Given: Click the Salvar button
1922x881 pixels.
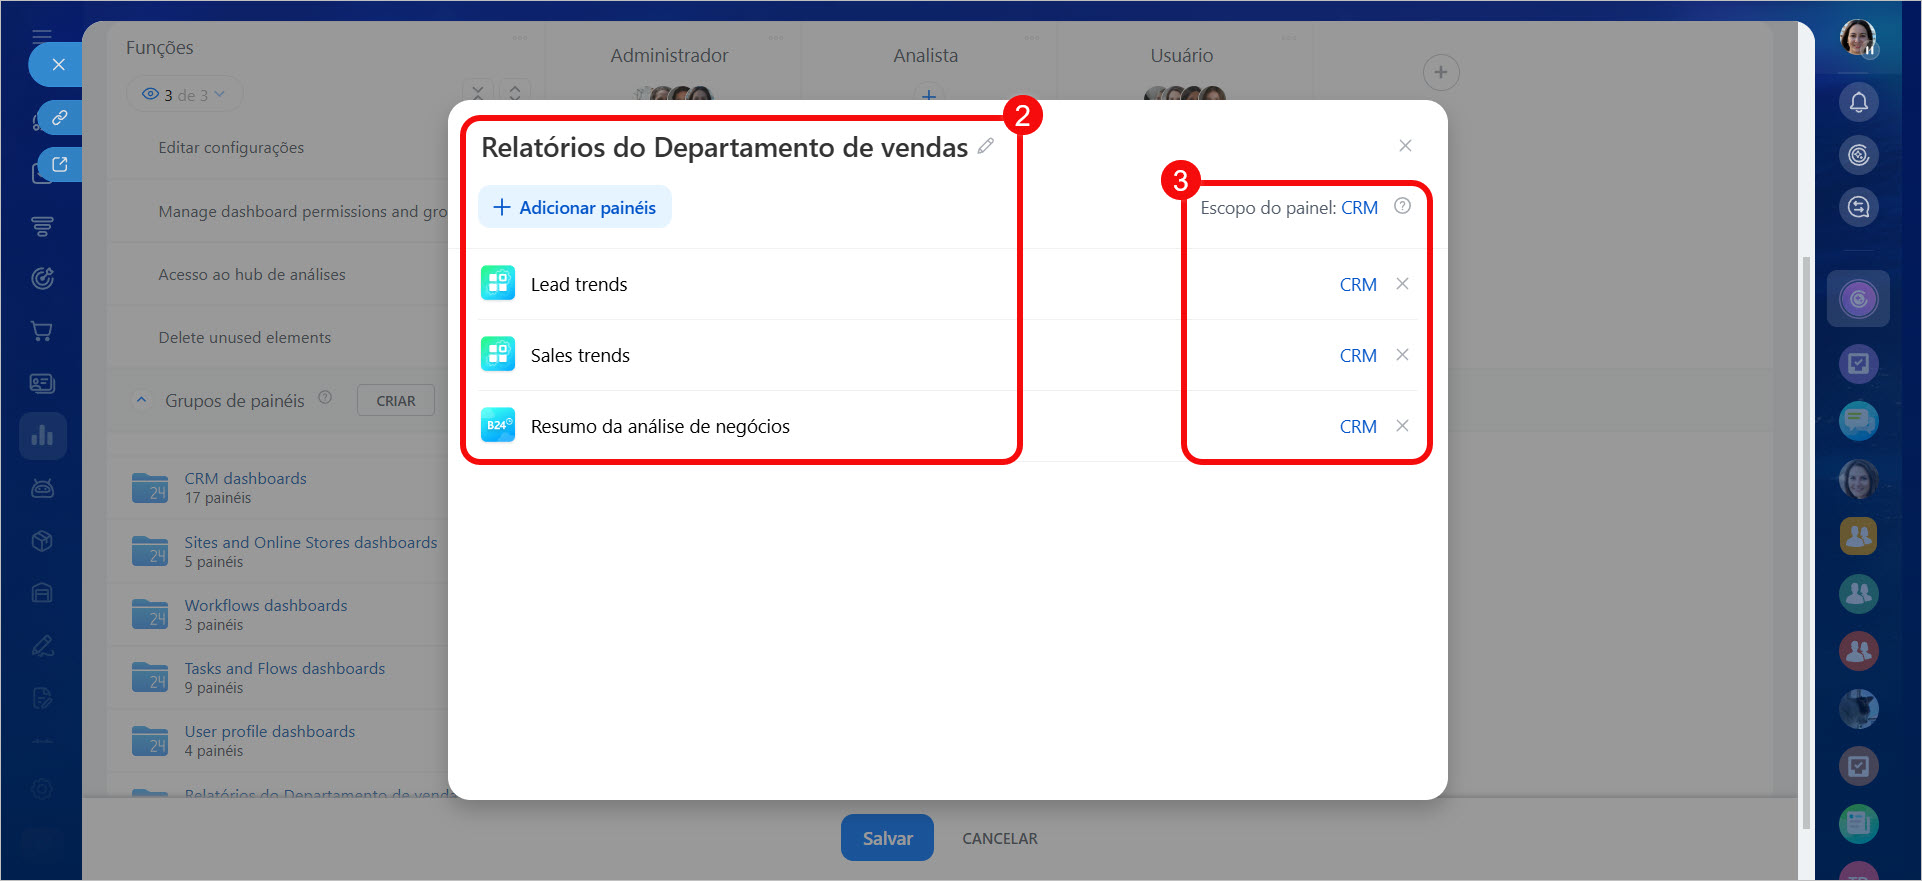Looking at the screenshot, I should [886, 838].
